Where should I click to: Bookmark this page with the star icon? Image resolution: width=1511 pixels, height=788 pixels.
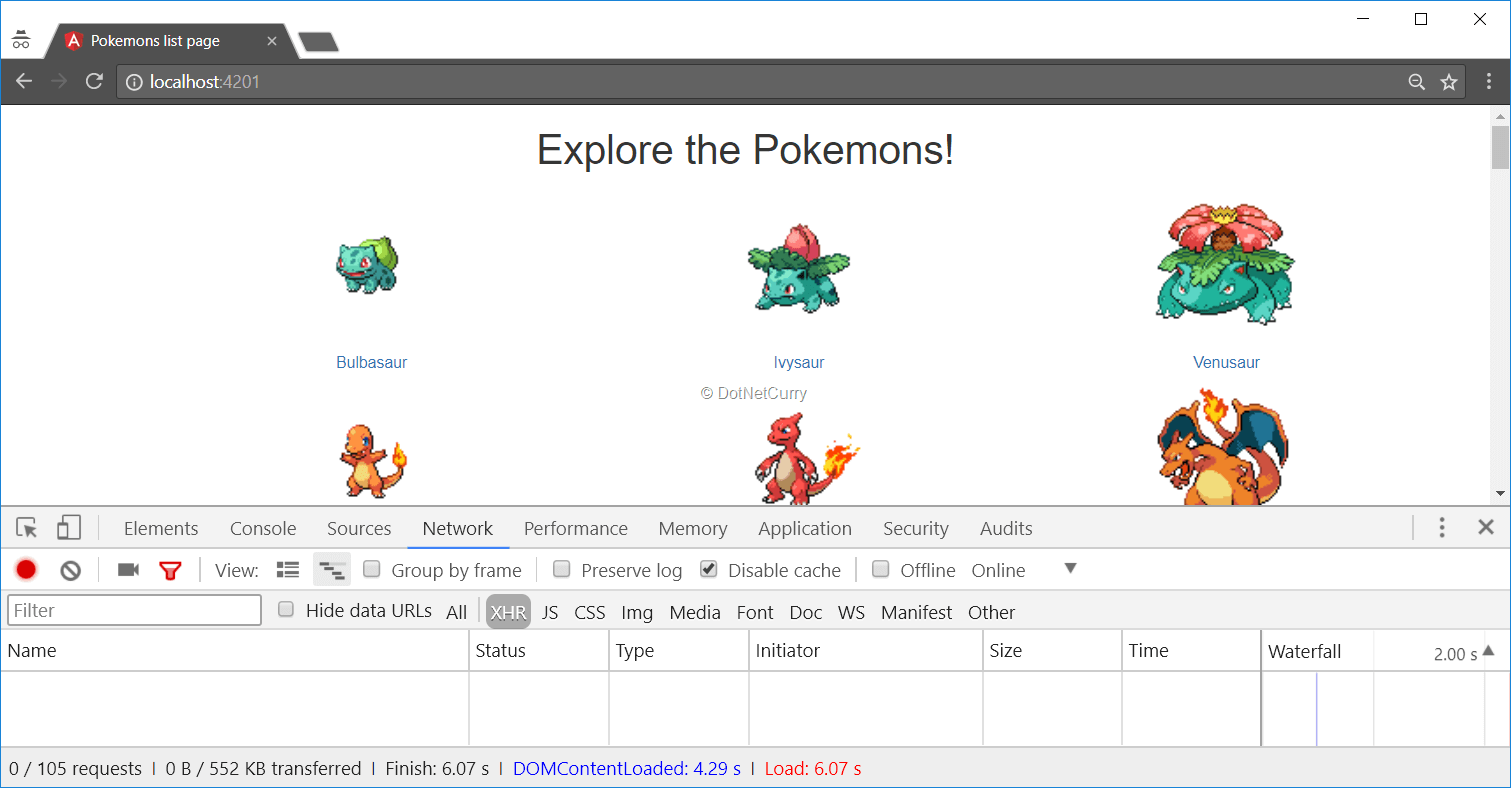pos(1448,82)
